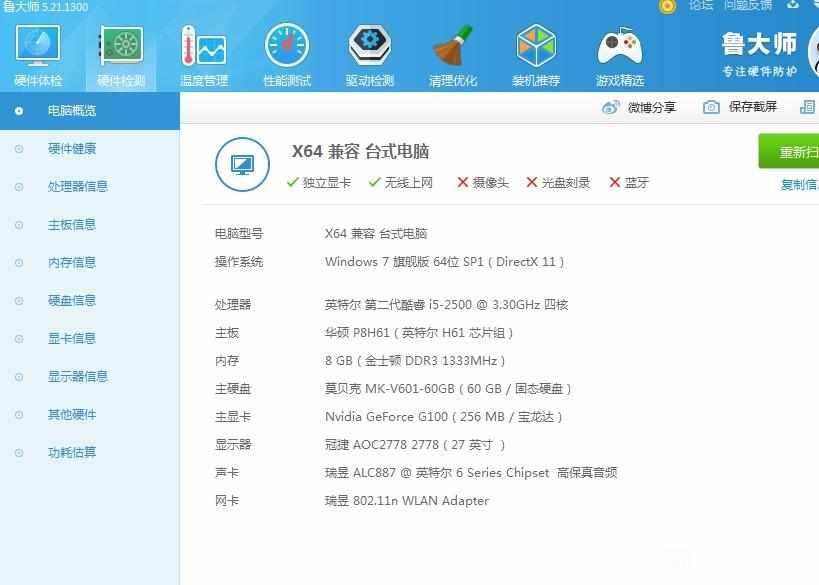Screen dimensions: 819x585
Task: Click the 操作系统 row label
Action: [239, 262]
